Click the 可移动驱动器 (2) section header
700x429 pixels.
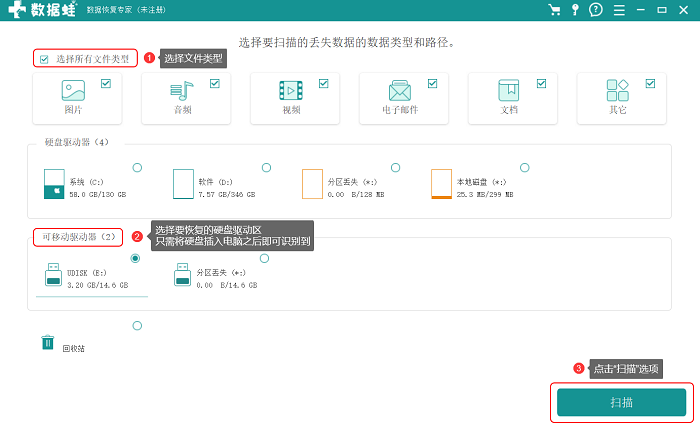79,237
